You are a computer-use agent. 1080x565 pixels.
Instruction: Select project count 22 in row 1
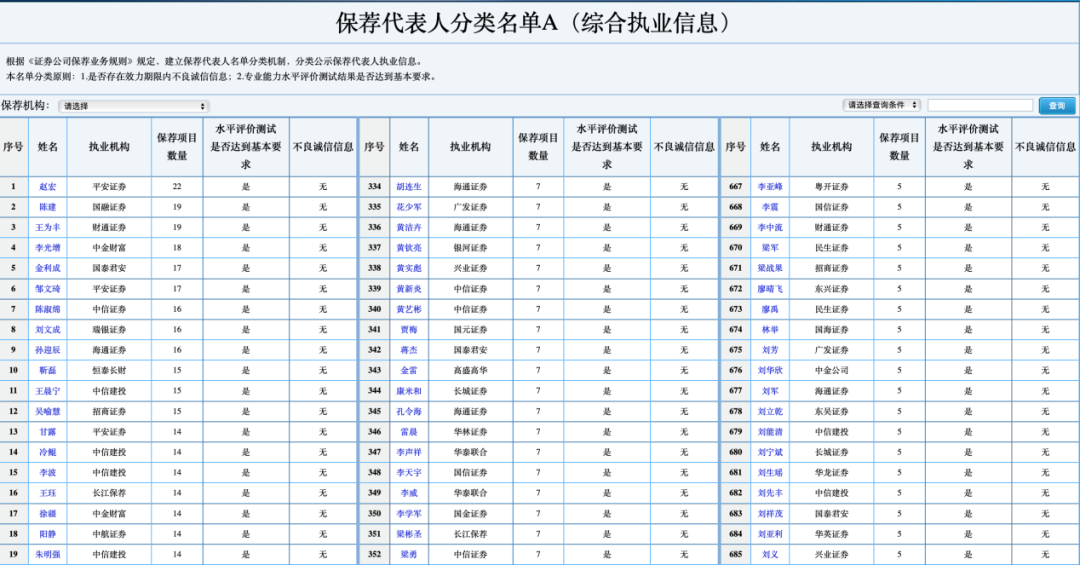(x=177, y=187)
